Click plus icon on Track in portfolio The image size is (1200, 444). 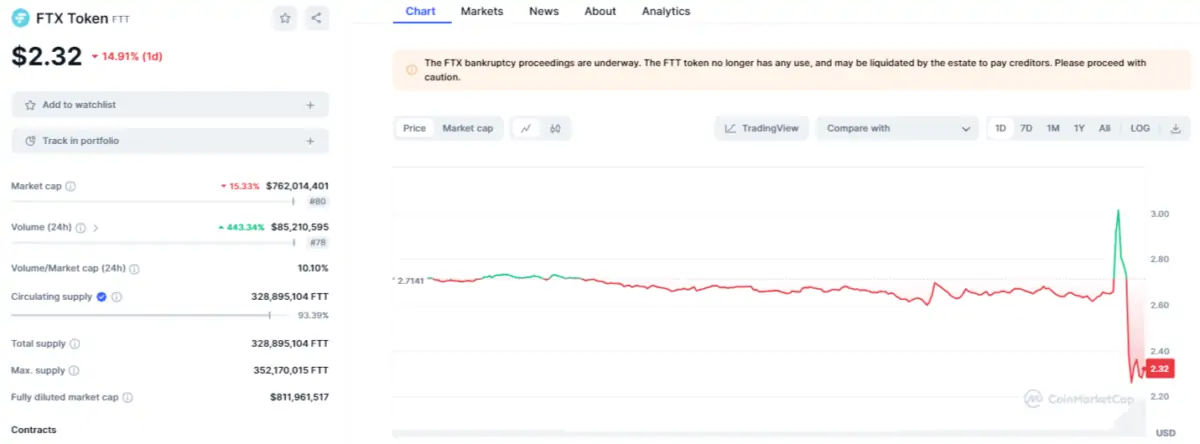coord(310,141)
